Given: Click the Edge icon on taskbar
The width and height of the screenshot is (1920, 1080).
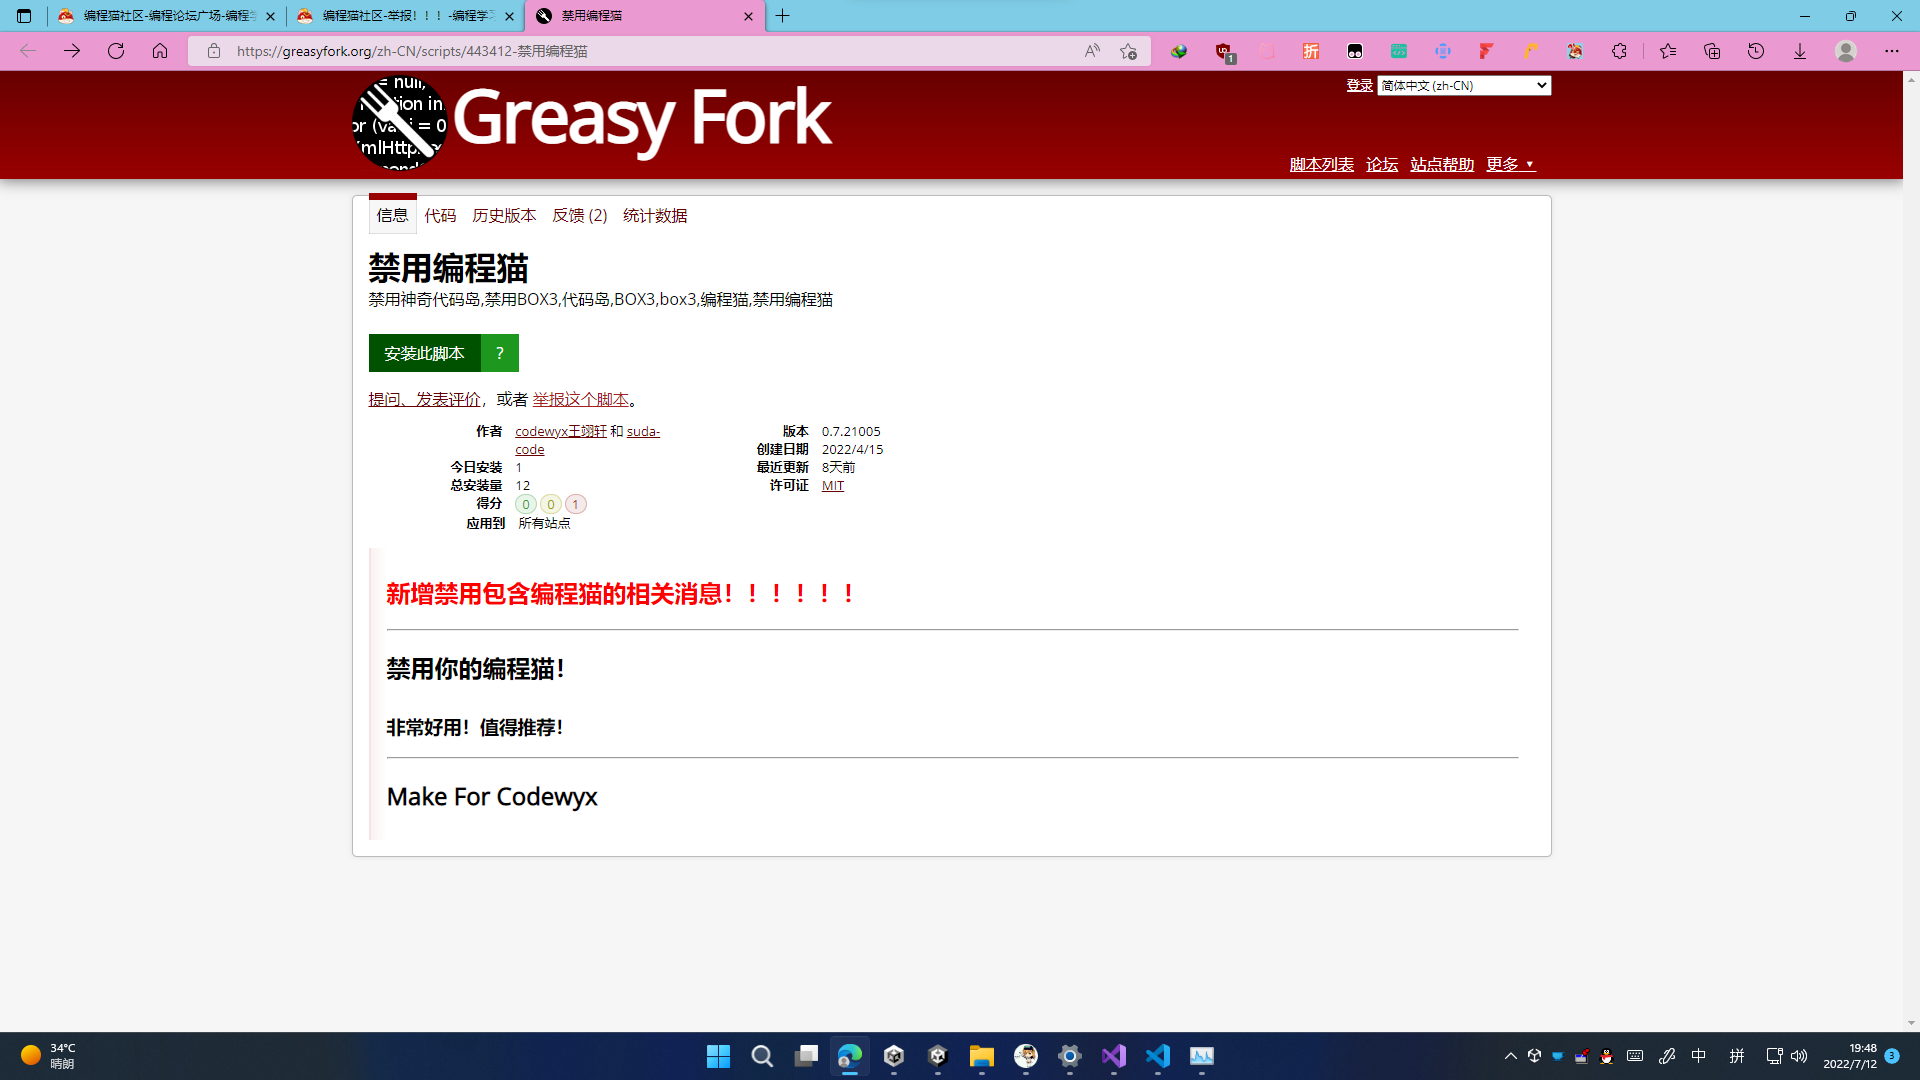Looking at the screenshot, I should pos(850,1056).
